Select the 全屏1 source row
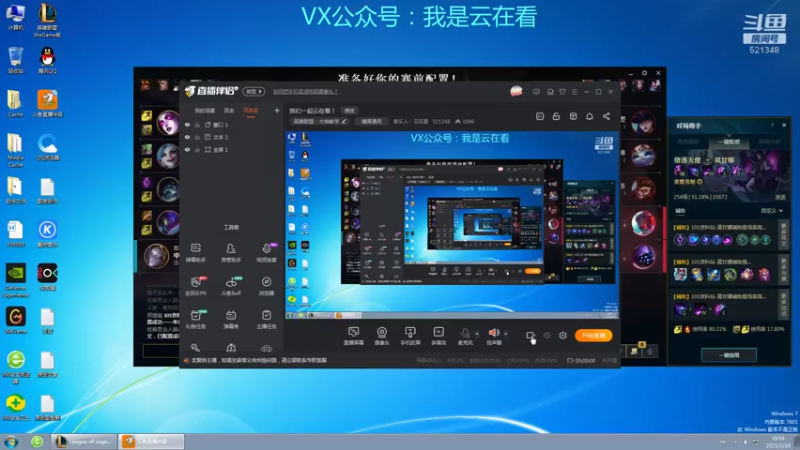 232,149
